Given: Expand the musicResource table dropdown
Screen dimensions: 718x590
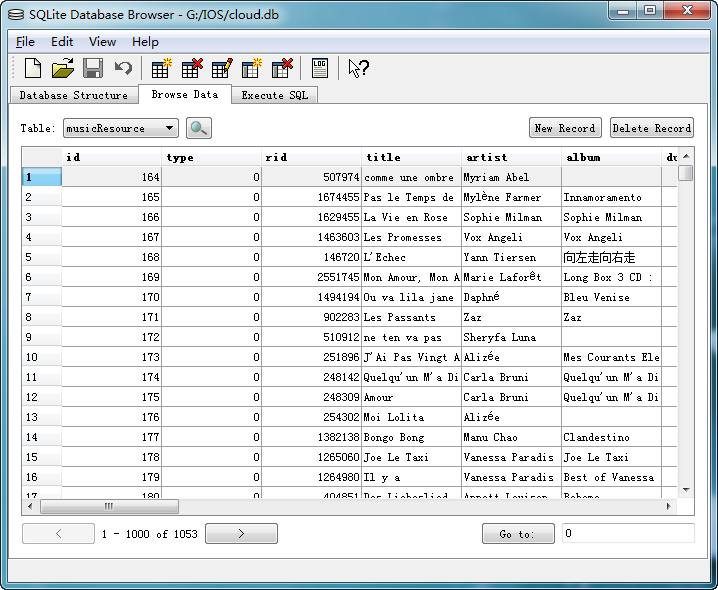Looking at the screenshot, I should pyautogui.click(x=170, y=128).
